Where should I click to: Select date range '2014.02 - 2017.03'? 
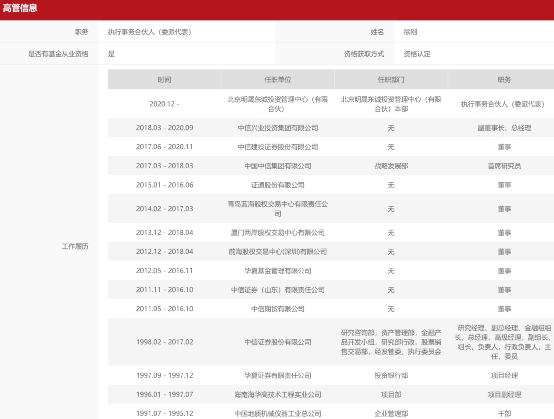[164, 208]
